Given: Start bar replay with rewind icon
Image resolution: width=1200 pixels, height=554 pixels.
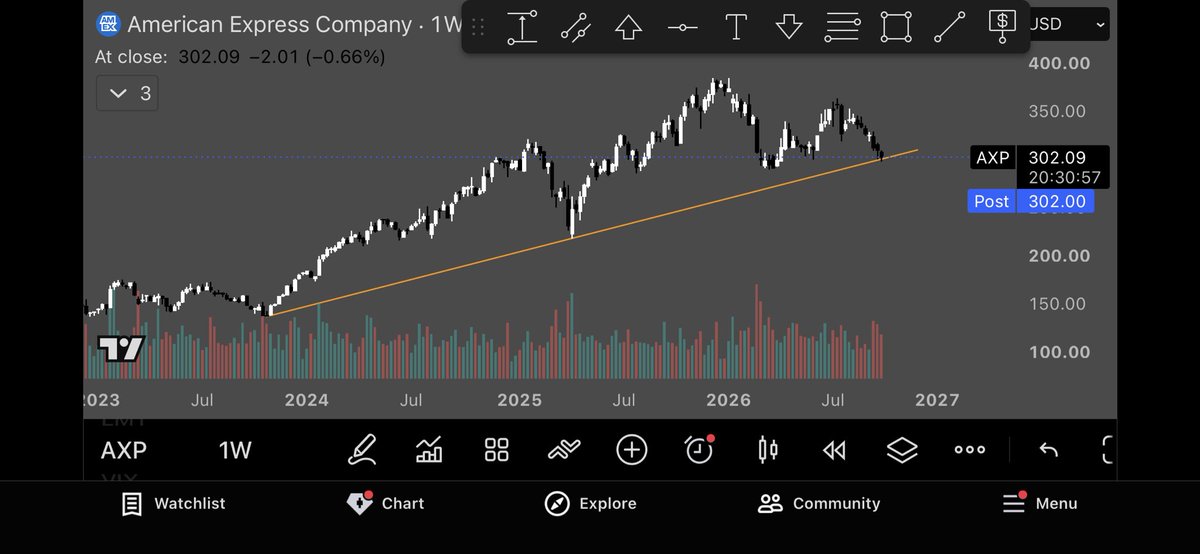Looking at the screenshot, I should (834, 450).
